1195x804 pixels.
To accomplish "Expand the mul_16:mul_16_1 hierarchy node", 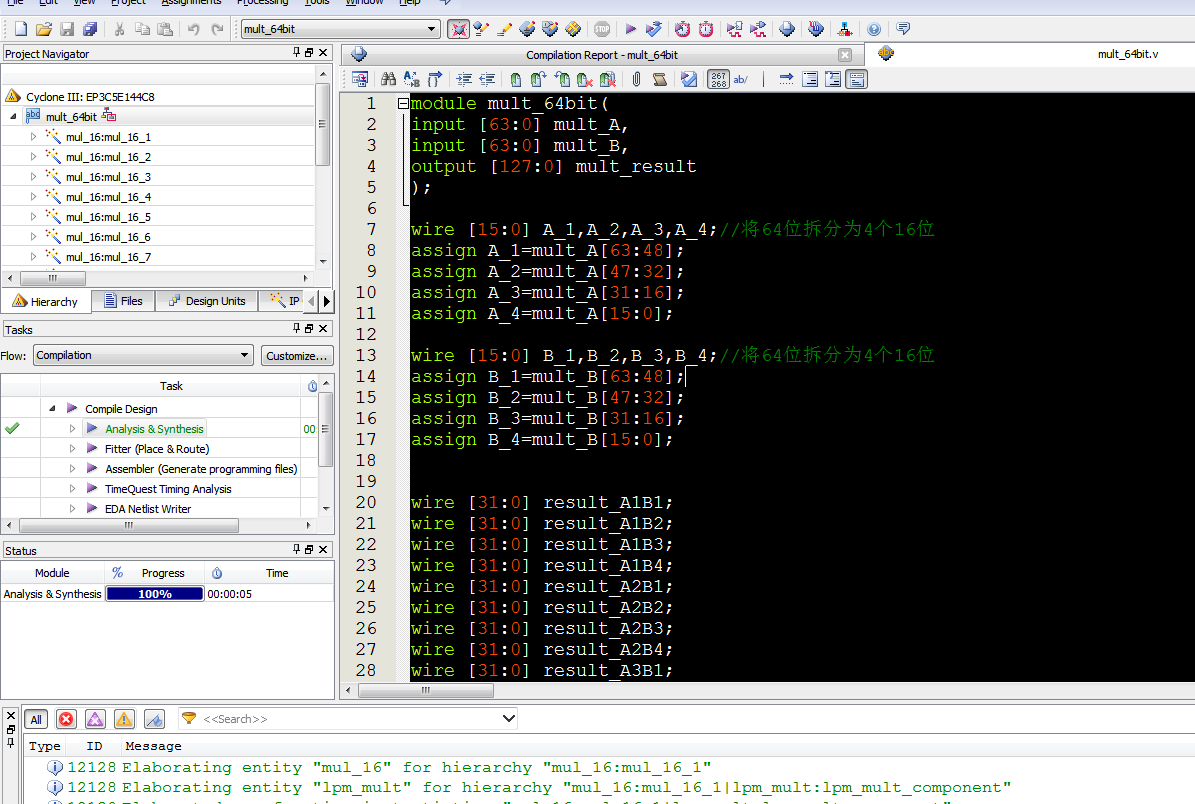I will 33,137.
